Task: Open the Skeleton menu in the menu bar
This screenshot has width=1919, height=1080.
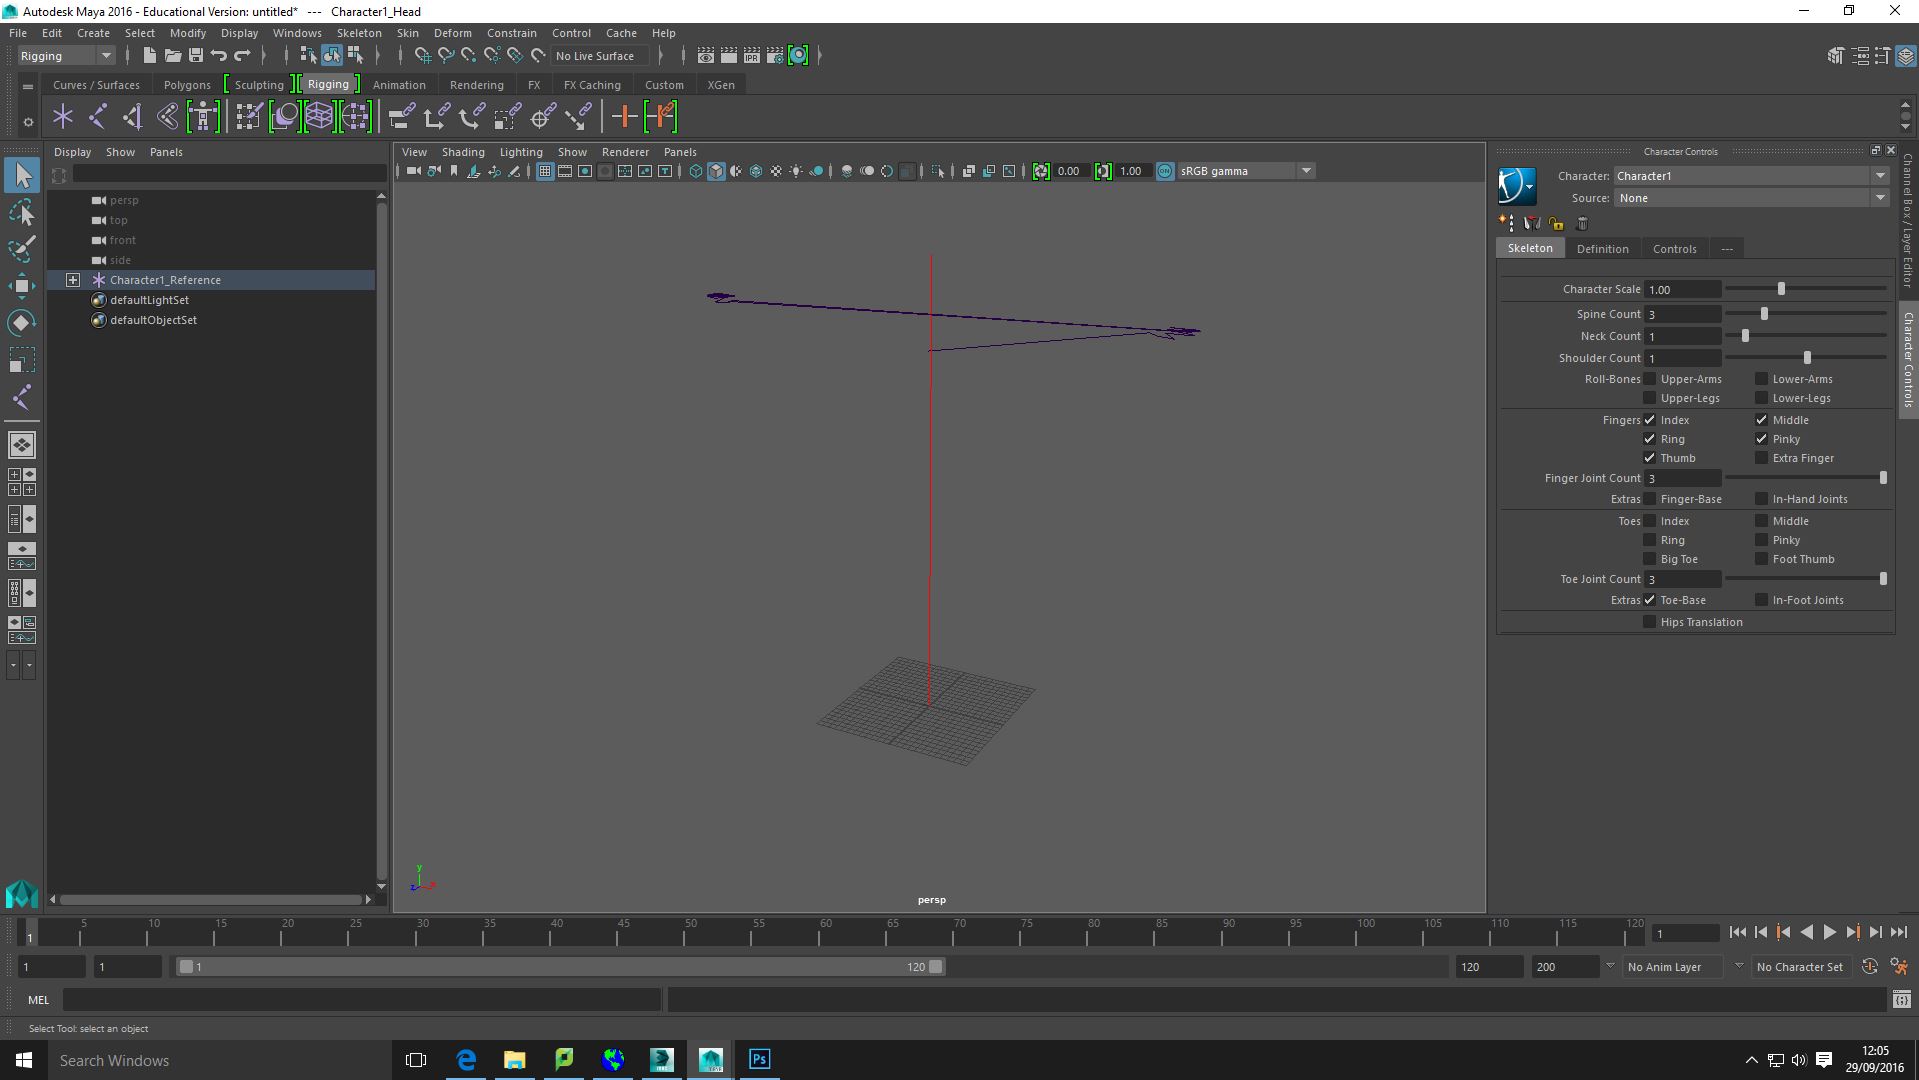Action: pyautogui.click(x=358, y=32)
